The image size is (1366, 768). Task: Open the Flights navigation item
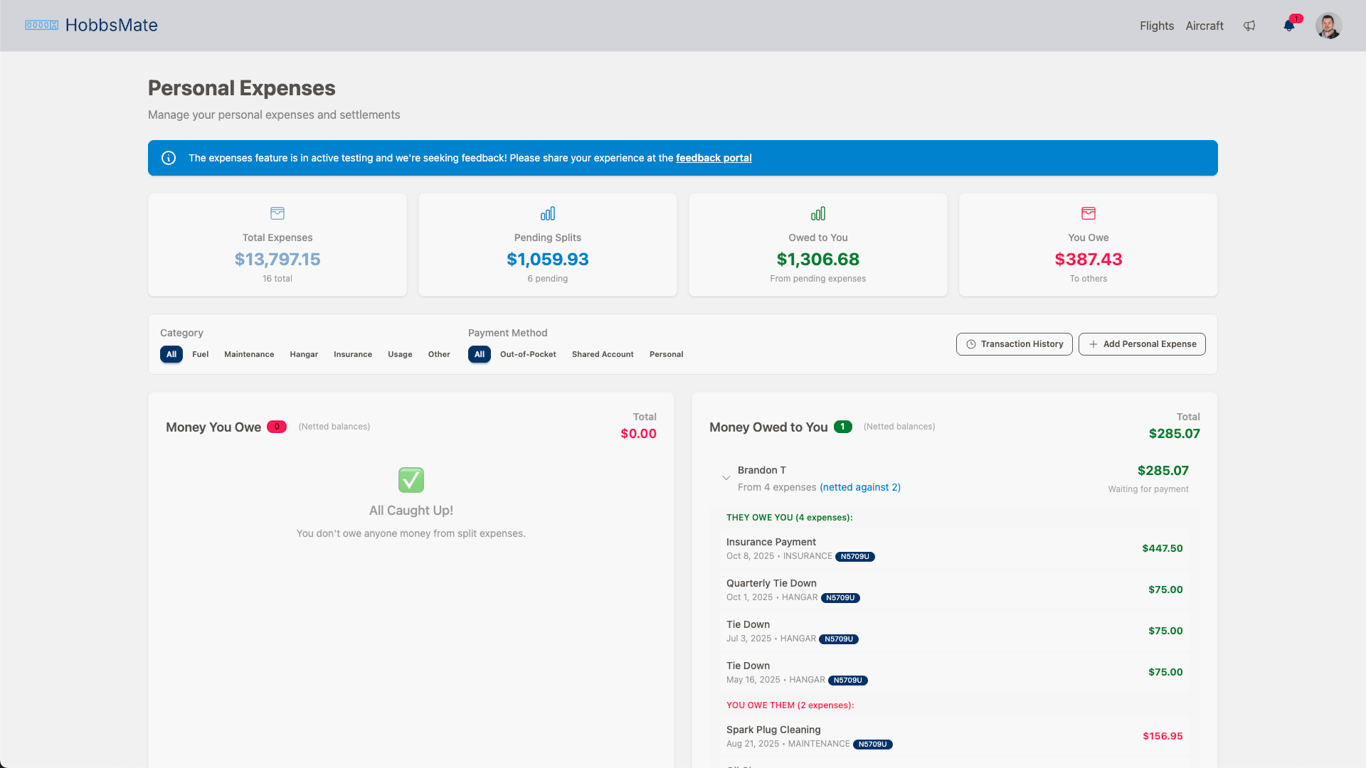click(x=1156, y=26)
